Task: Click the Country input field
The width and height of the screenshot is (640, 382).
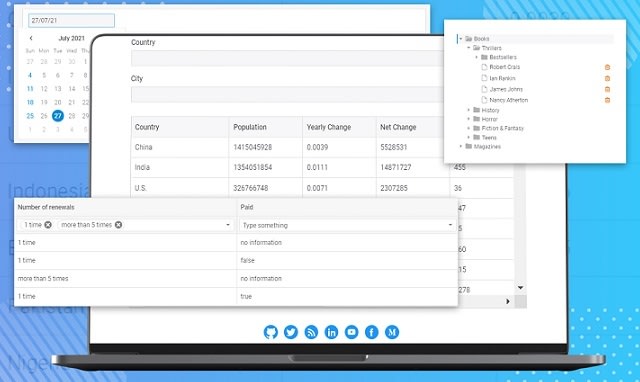Action: pyautogui.click(x=287, y=58)
